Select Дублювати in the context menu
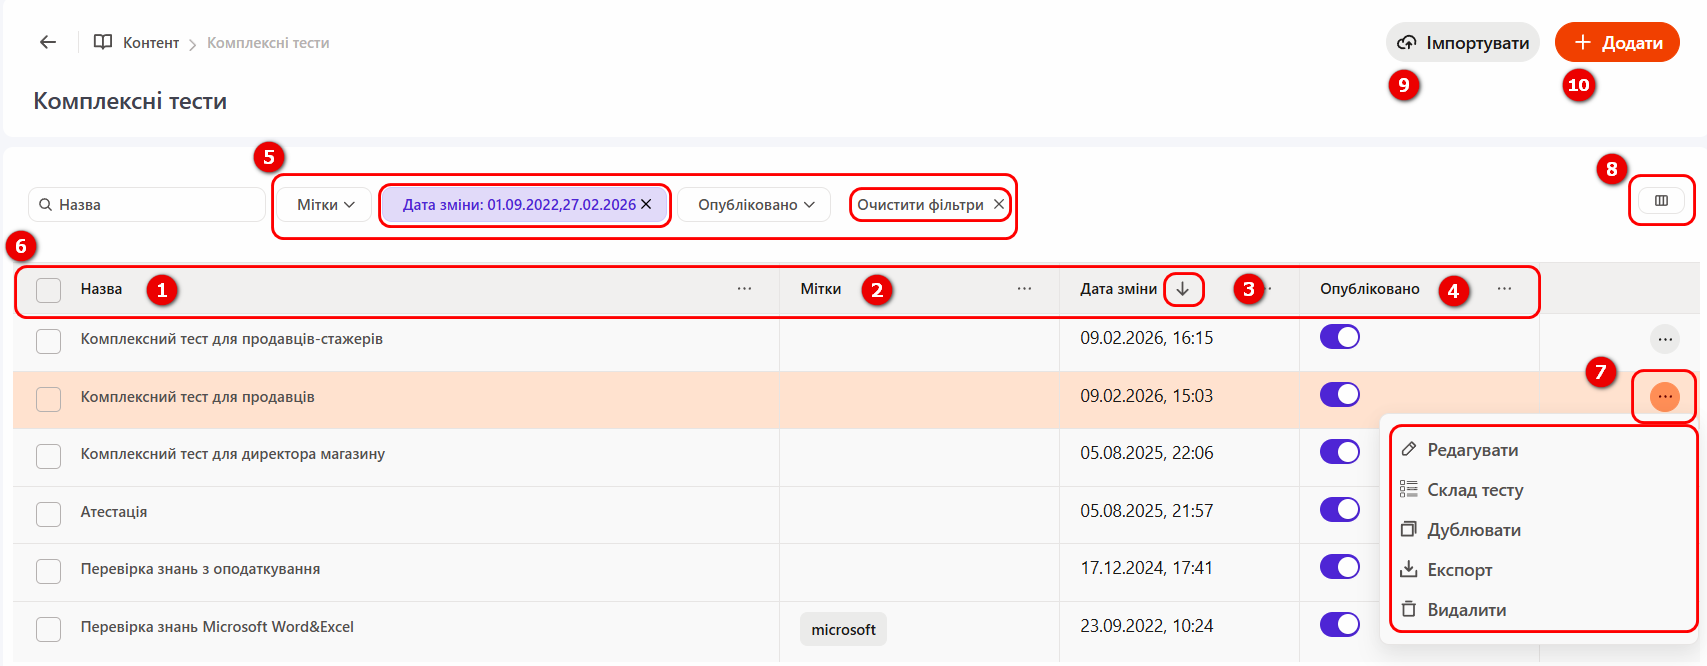 point(1473,530)
